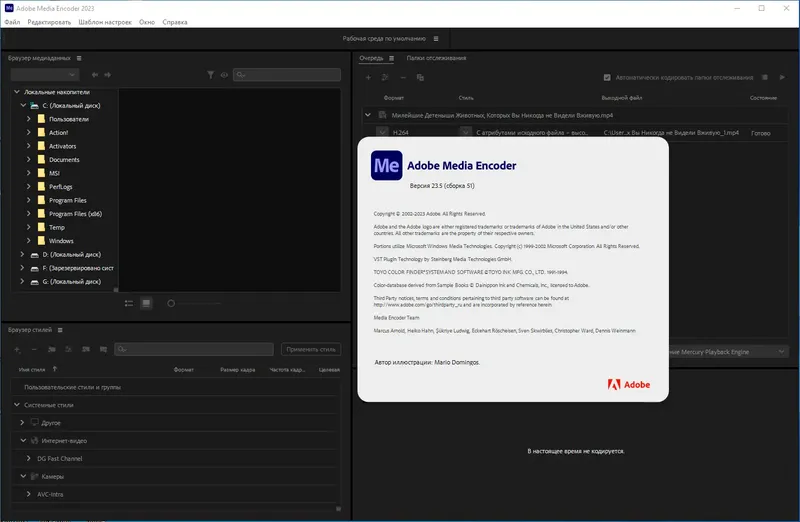
Task: Collapse the C: (Локальный диск) node
Action: click(x=23, y=106)
